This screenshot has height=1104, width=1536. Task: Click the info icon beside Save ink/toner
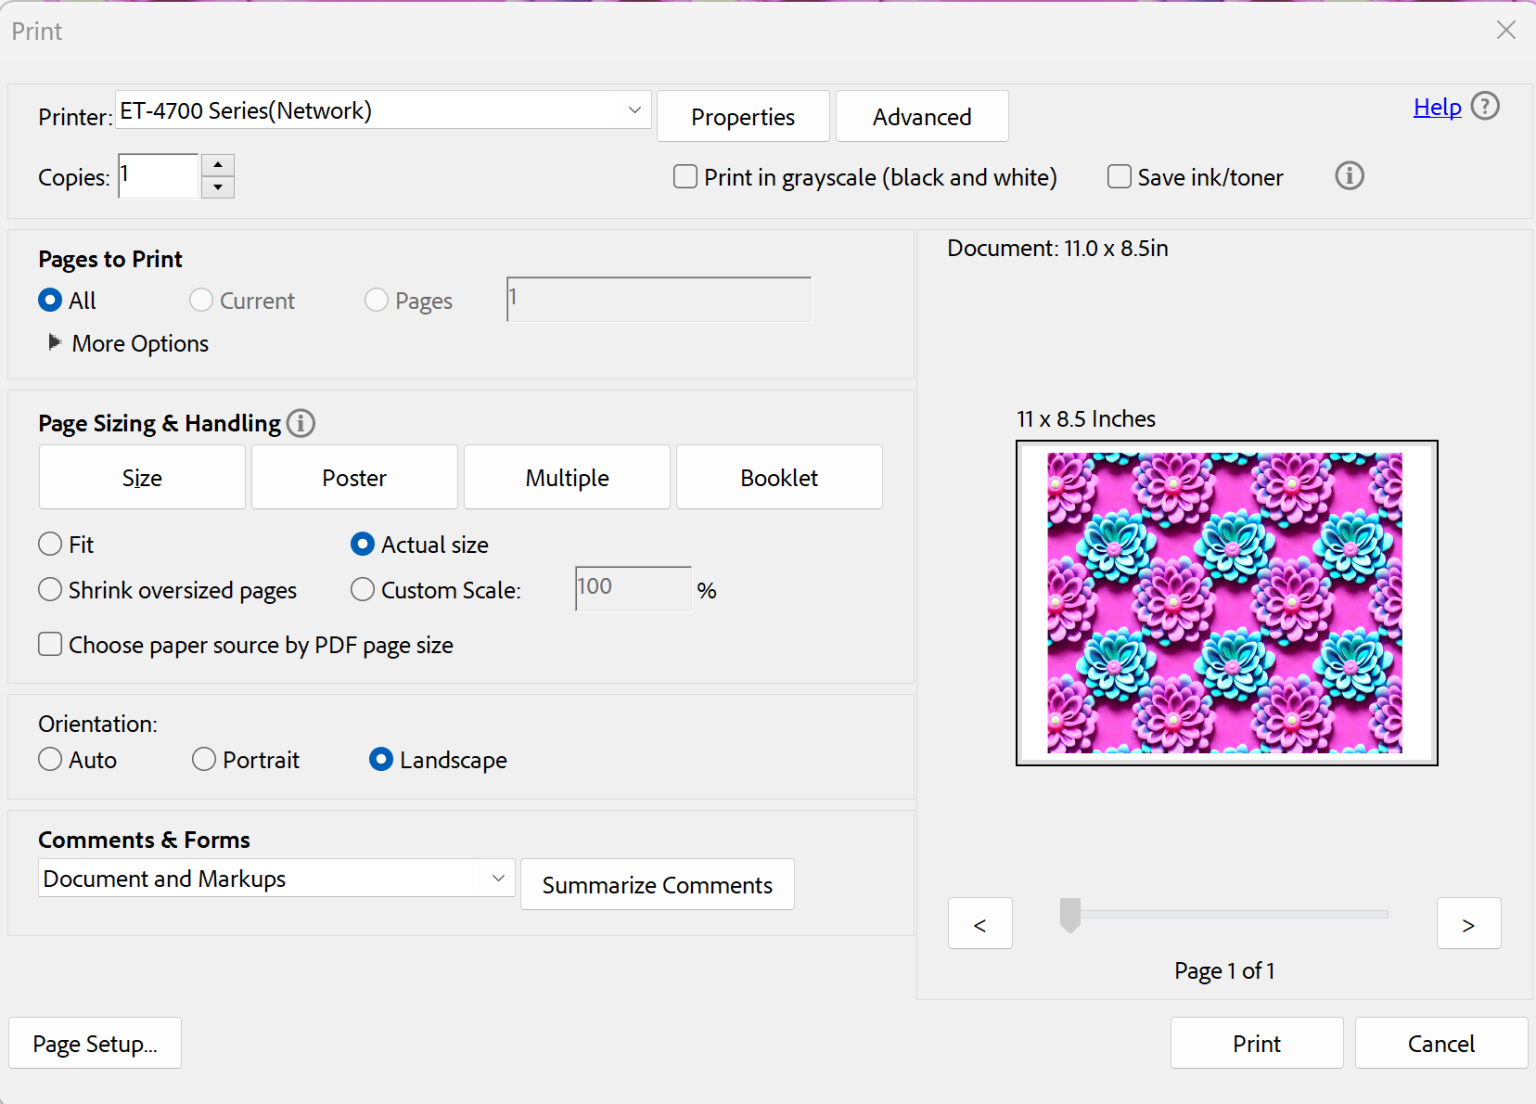coord(1349,176)
